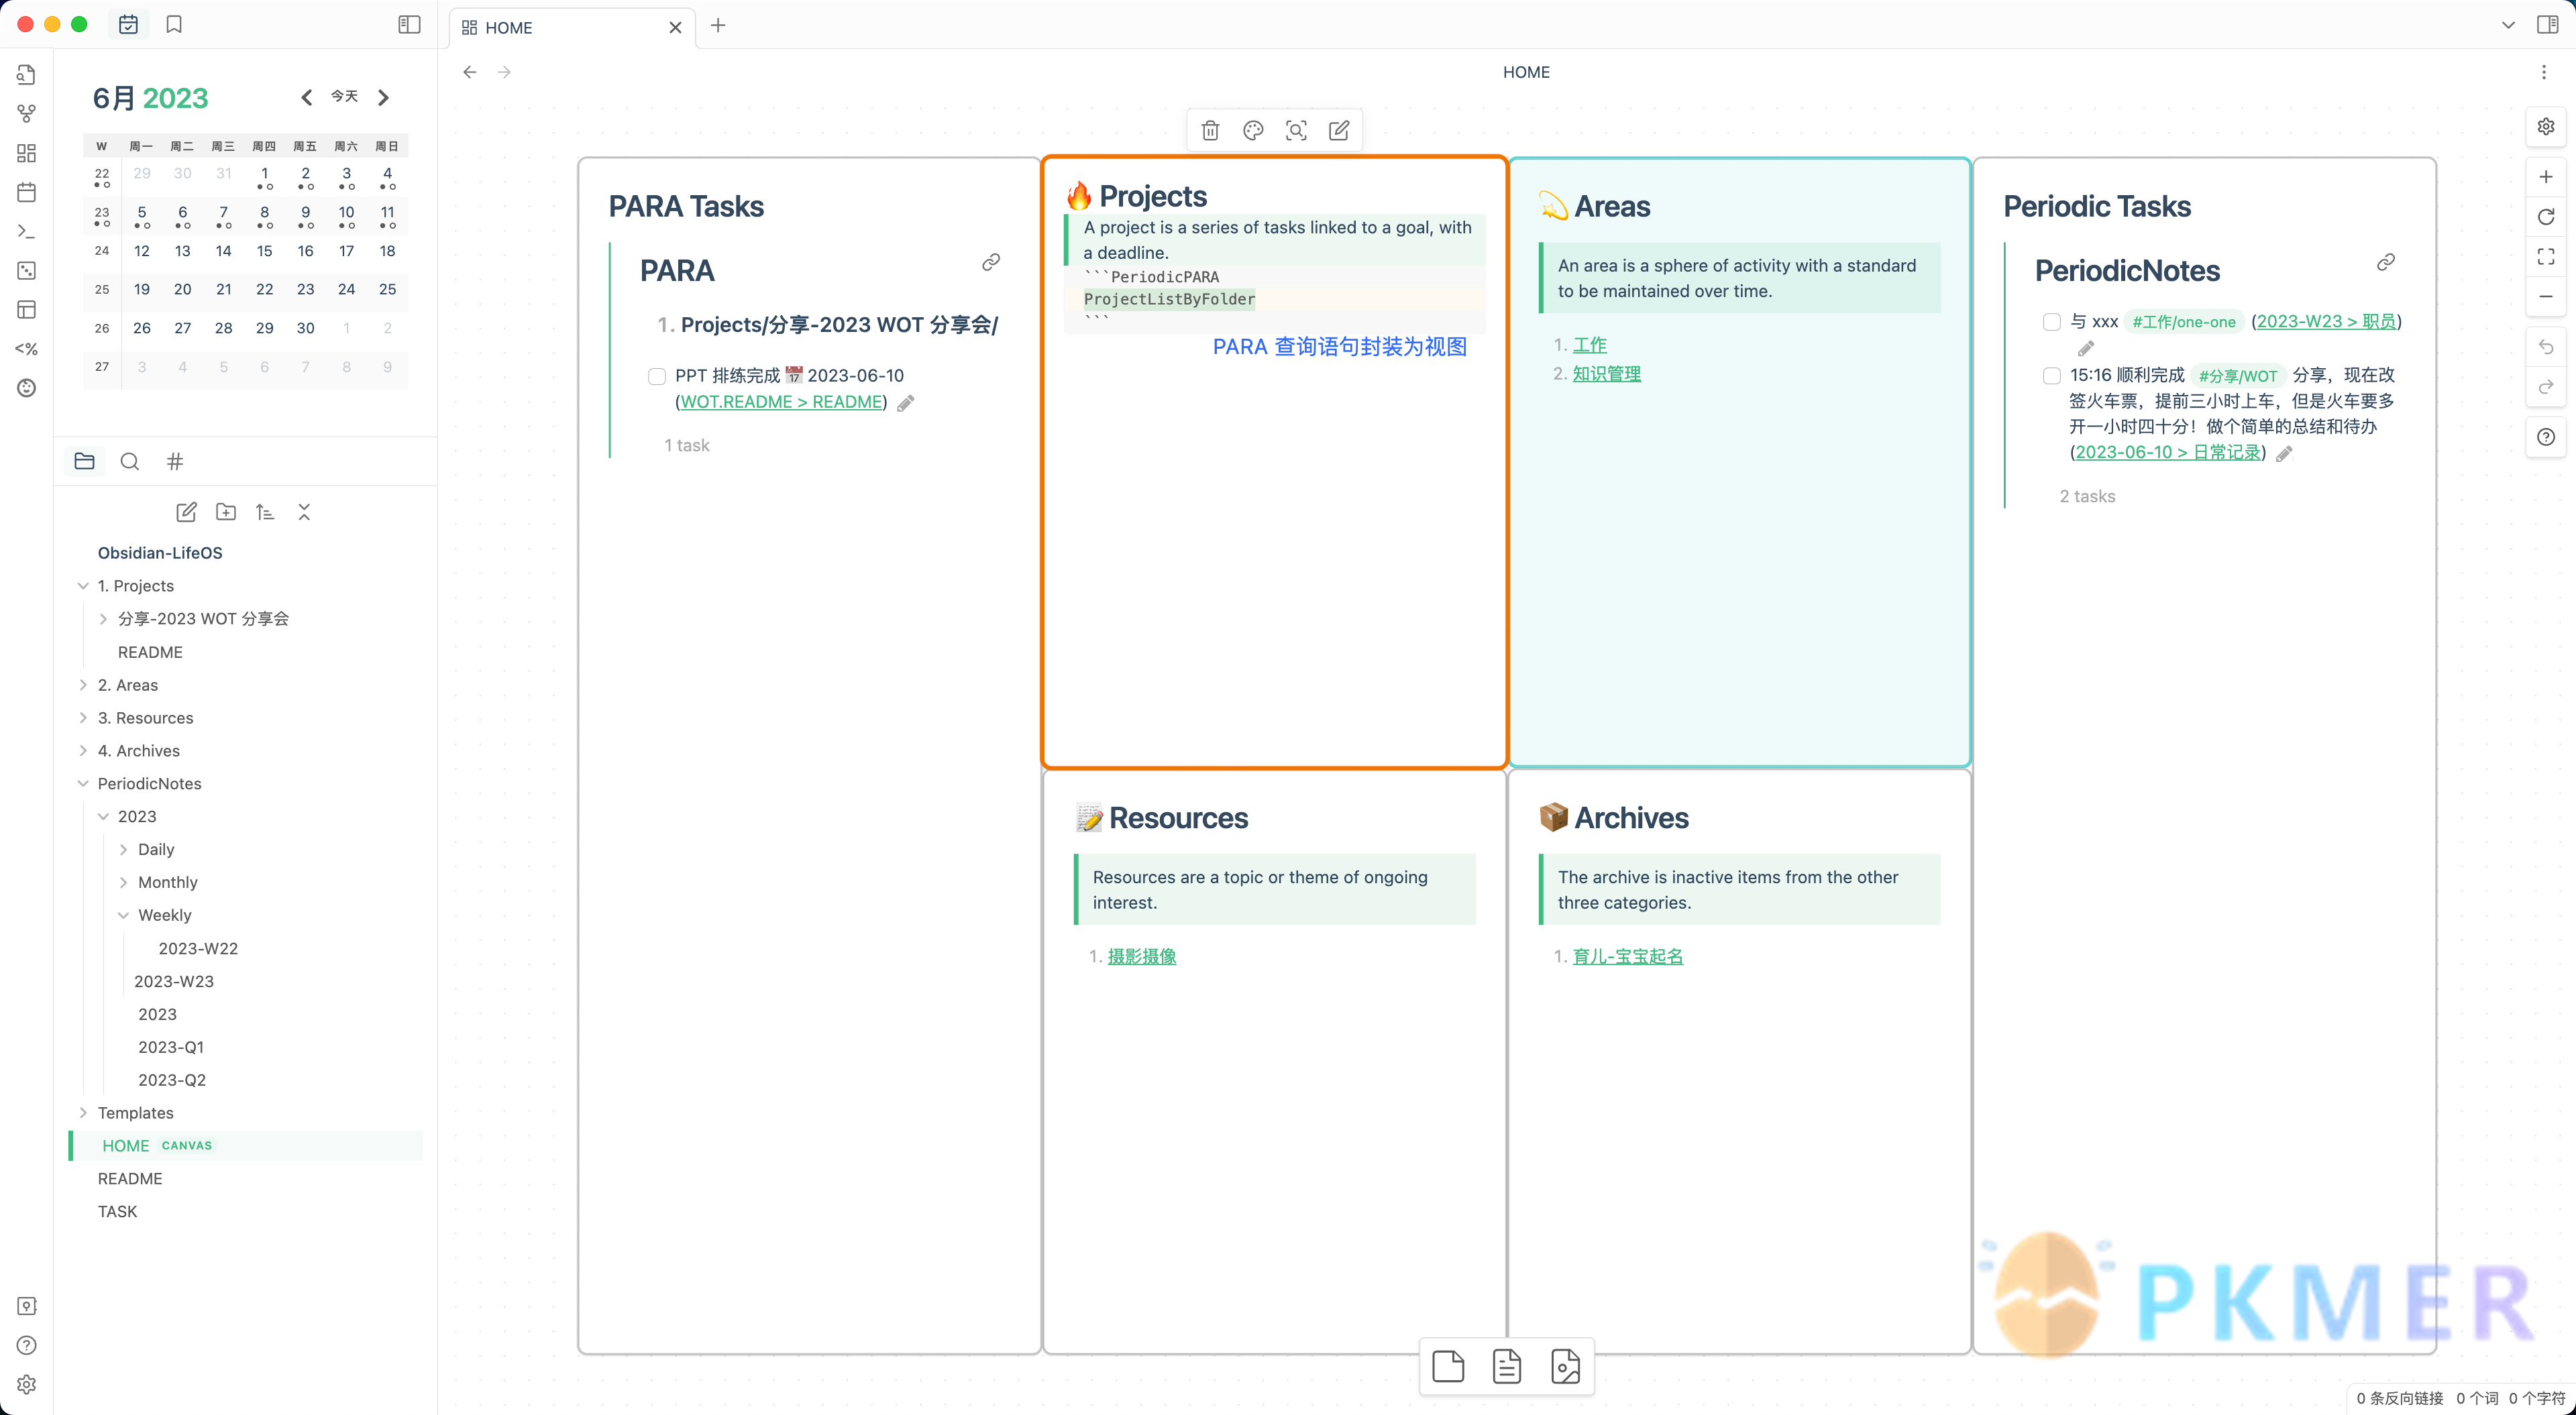The width and height of the screenshot is (2576, 1415).
Task: Jump to today with 今天 button
Action: pyautogui.click(x=344, y=97)
